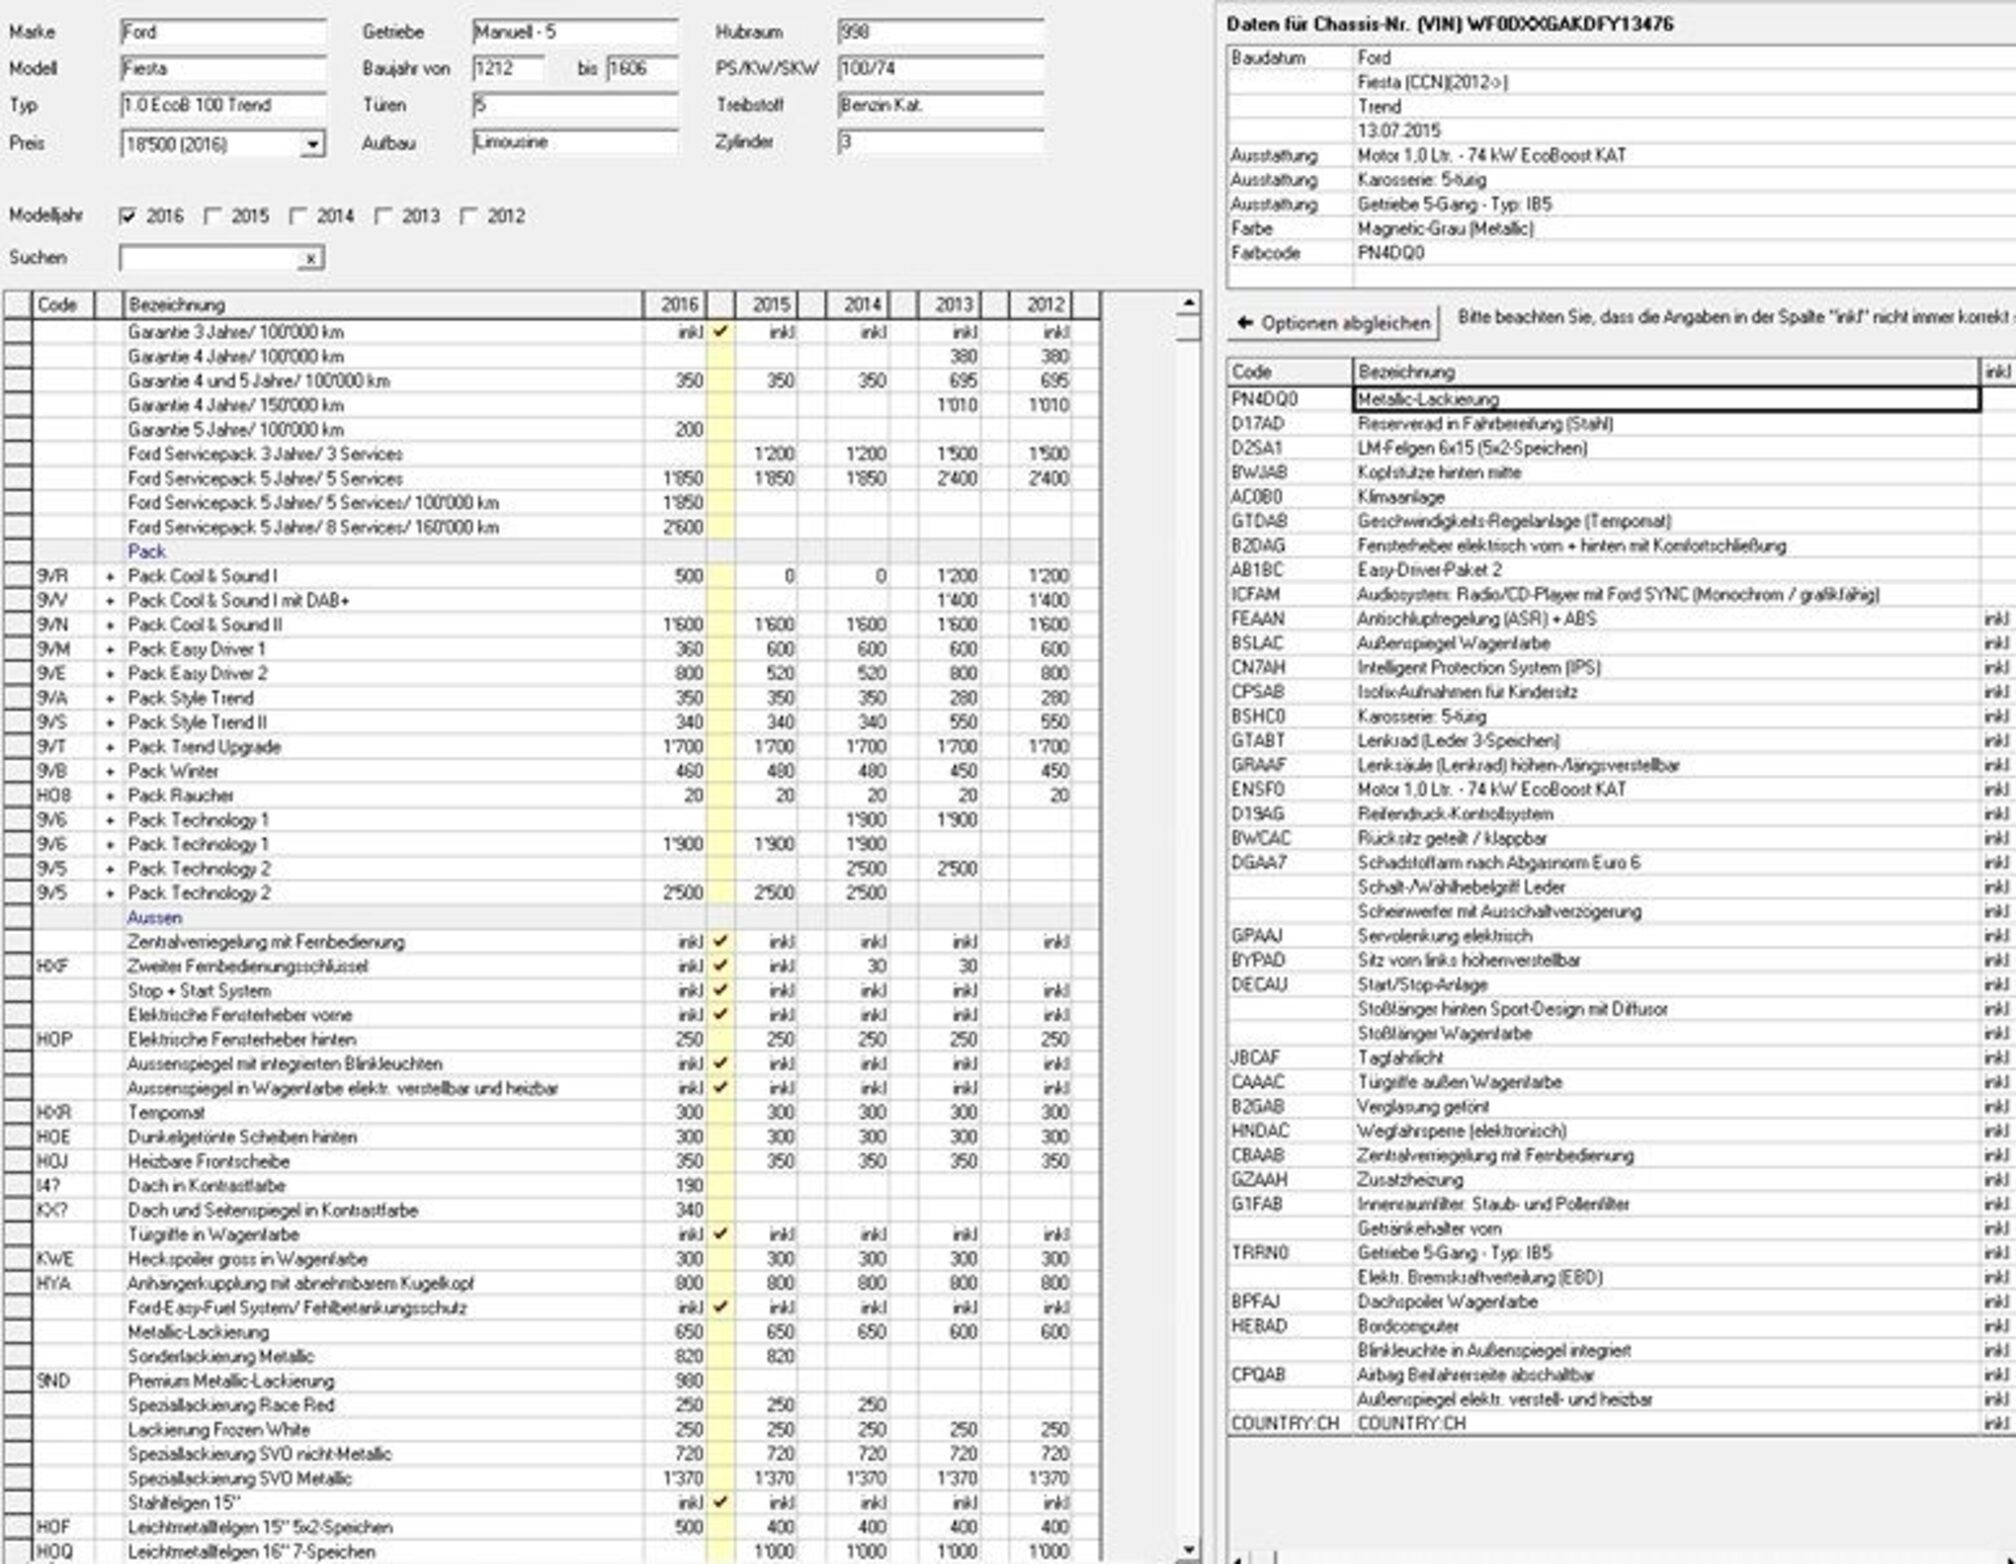Select the Klimaanlage row in VIN options
Viewport: 2016px width, 1564px height.
click(x=1620, y=497)
